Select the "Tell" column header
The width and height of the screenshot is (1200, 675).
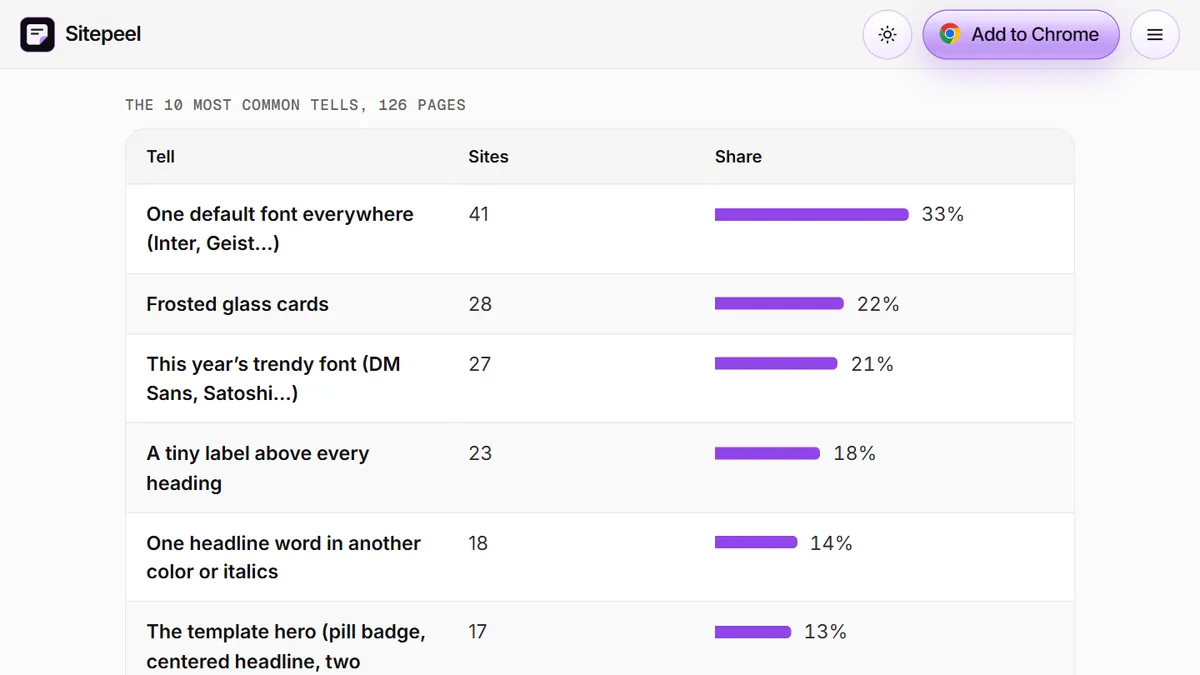pyautogui.click(x=161, y=157)
